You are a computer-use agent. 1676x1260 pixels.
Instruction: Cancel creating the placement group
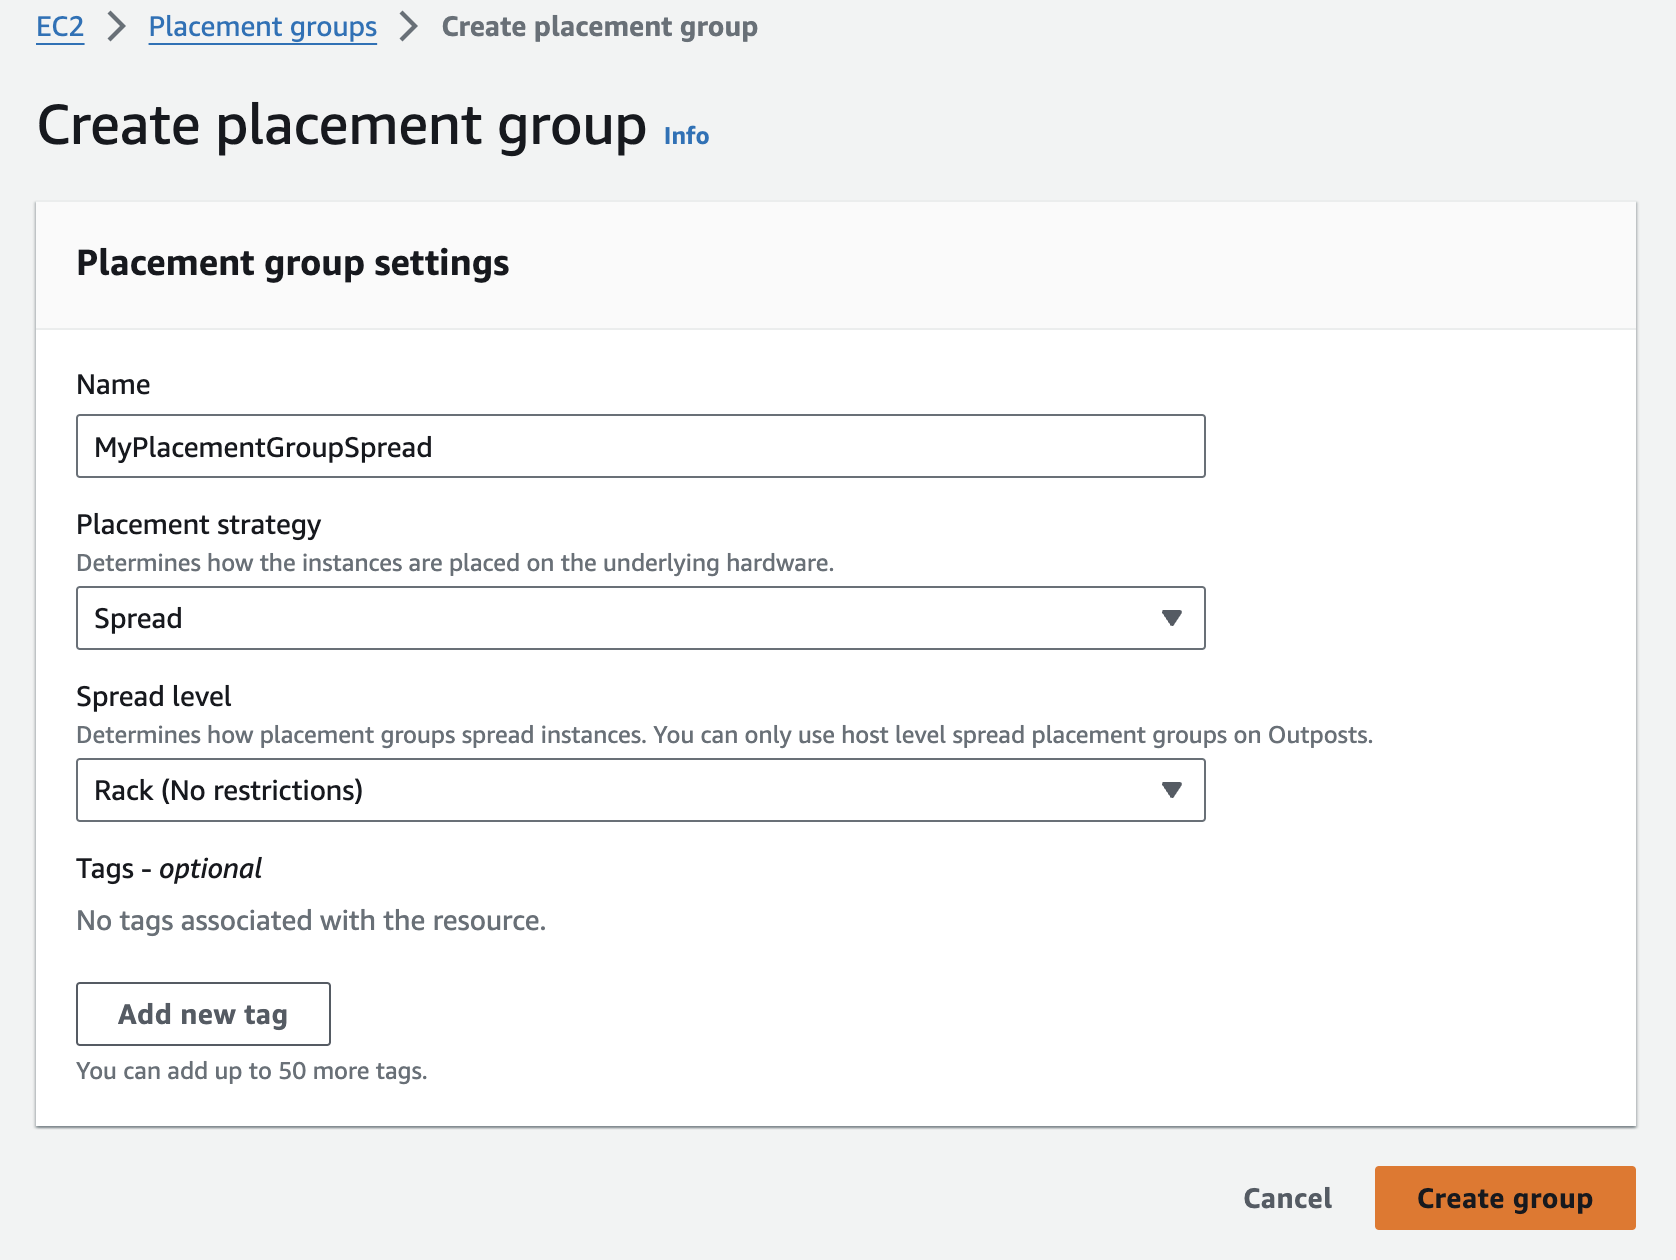click(1287, 1198)
